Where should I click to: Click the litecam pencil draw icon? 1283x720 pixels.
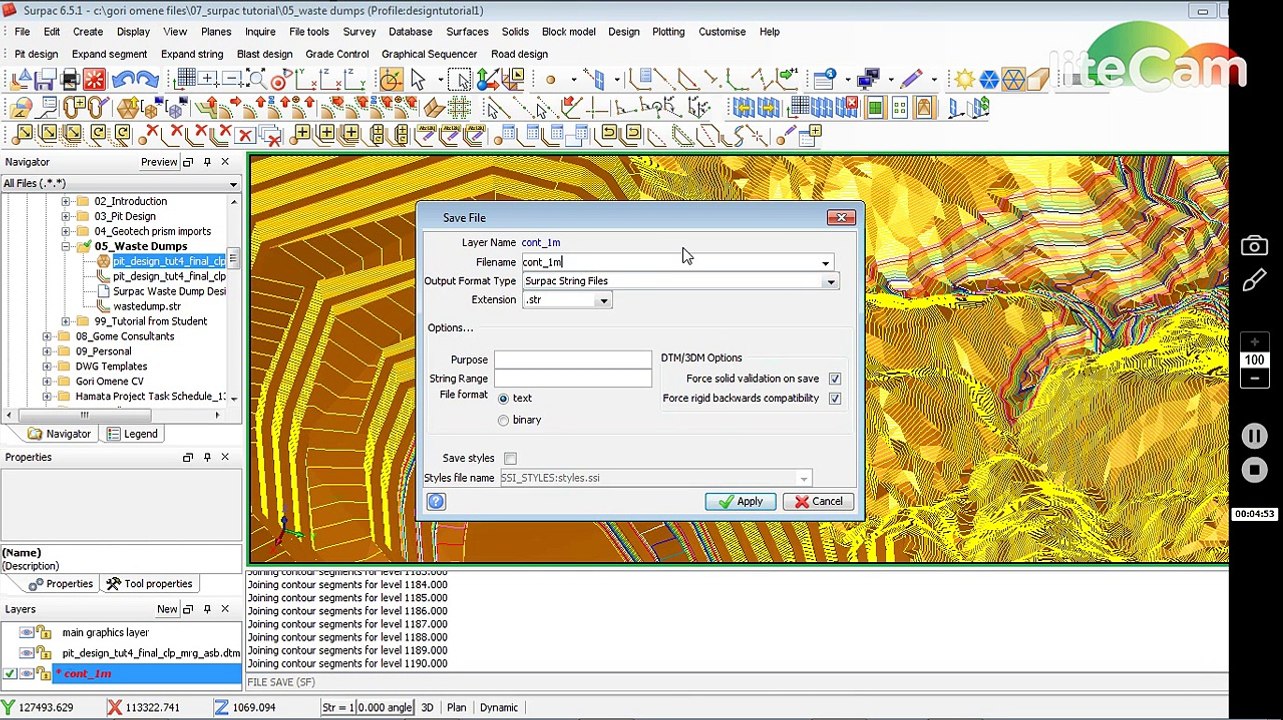point(1254,282)
